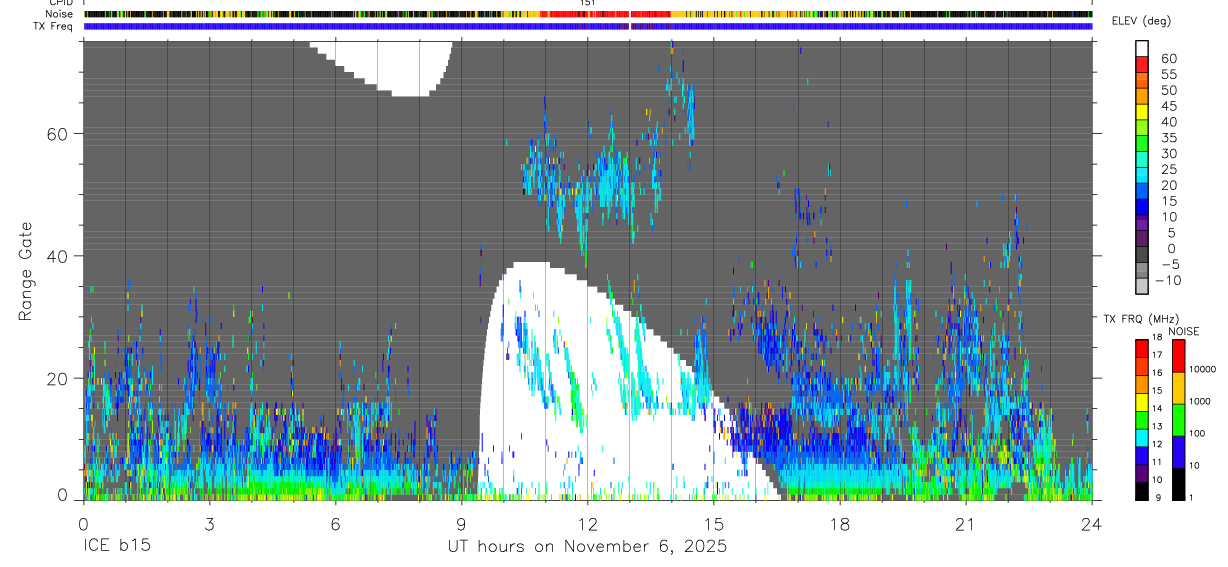Click the '1000' value in the NOISE legend
This screenshot has width=1228, height=567.
[x=1201, y=401]
